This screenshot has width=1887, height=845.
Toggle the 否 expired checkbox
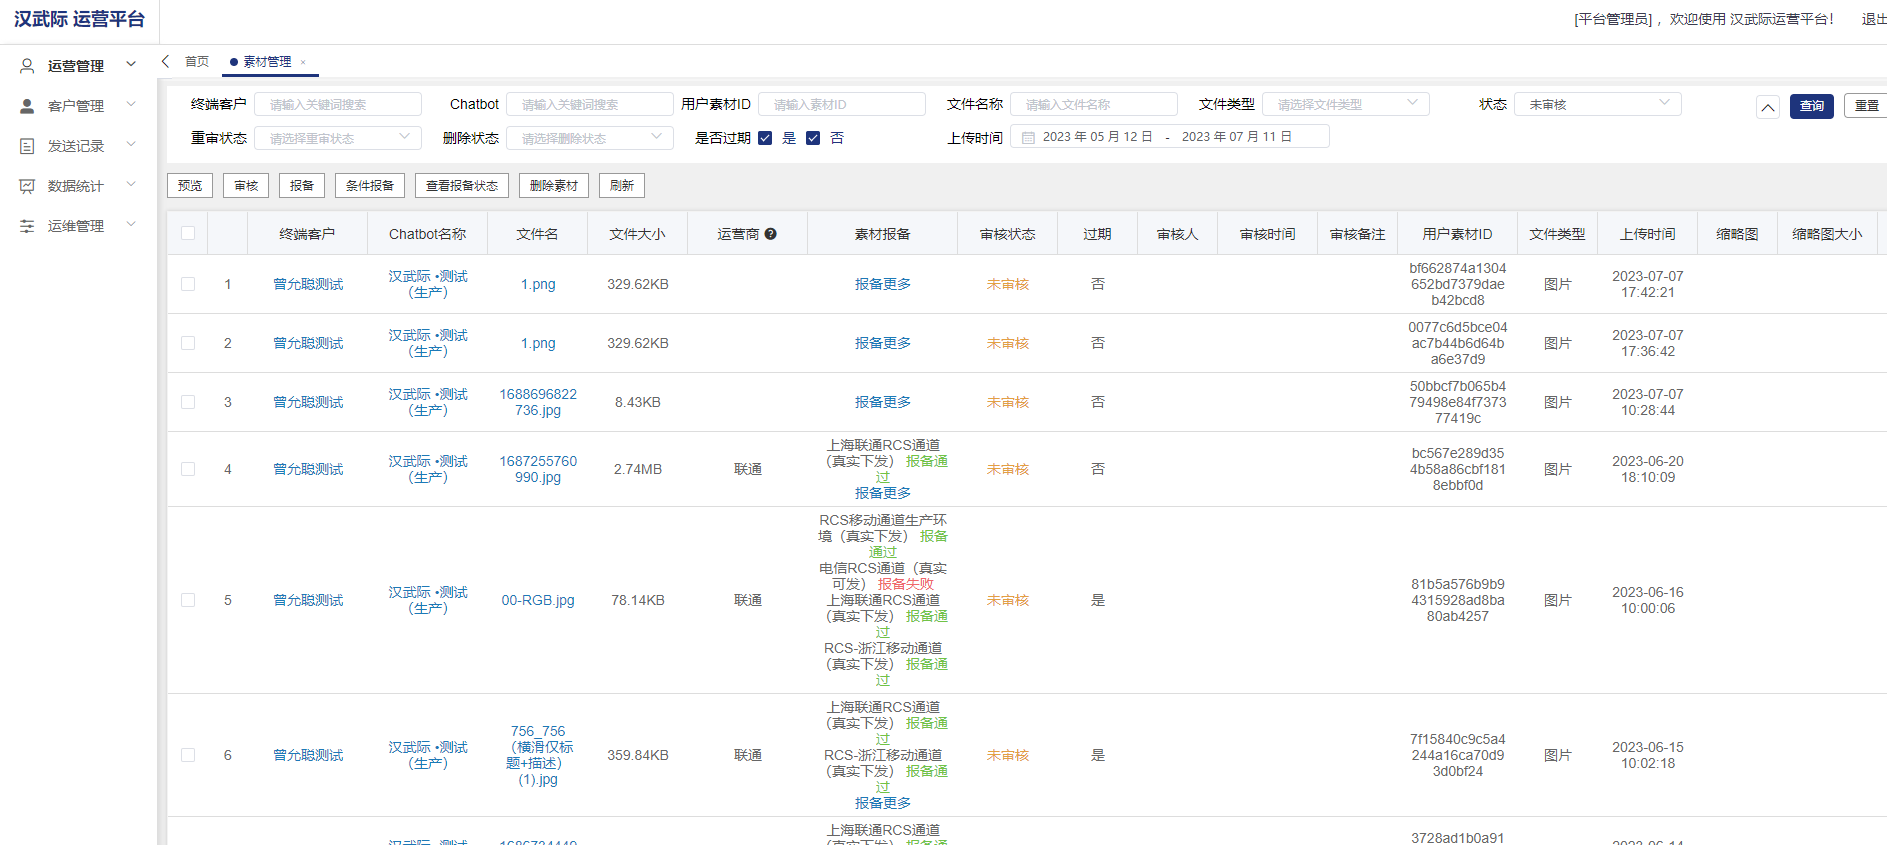coord(813,138)
